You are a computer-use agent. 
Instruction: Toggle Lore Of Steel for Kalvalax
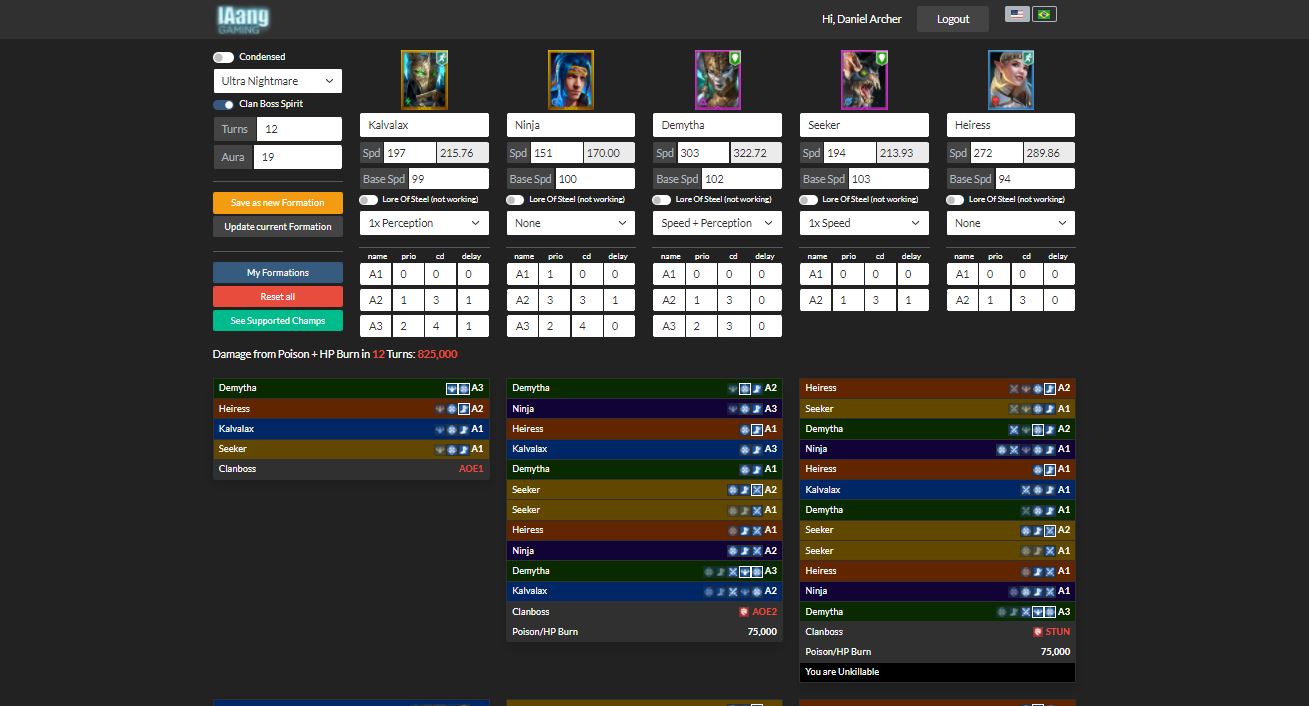click(x=368, y=200)
